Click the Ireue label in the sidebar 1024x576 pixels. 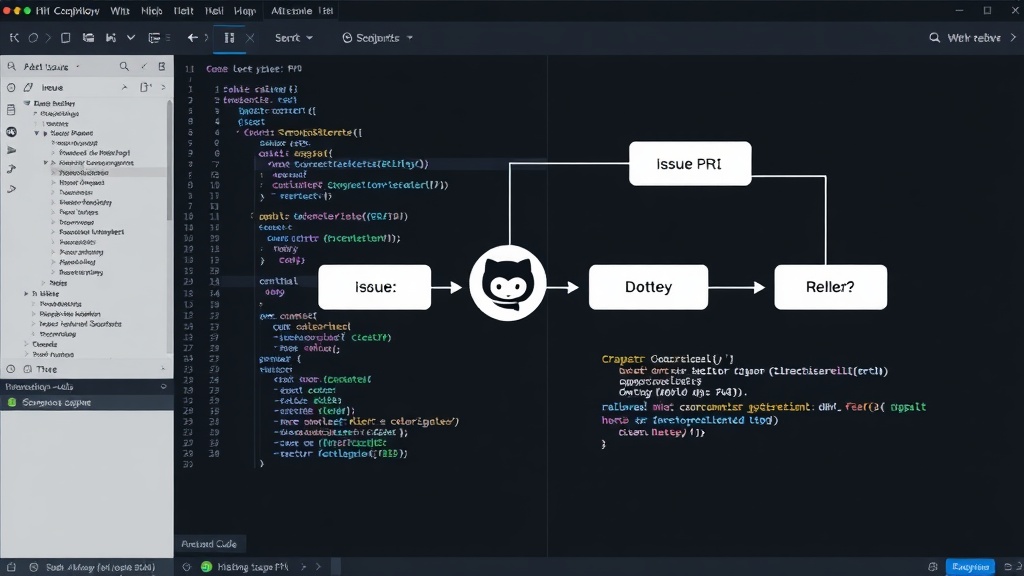(52, 87)
